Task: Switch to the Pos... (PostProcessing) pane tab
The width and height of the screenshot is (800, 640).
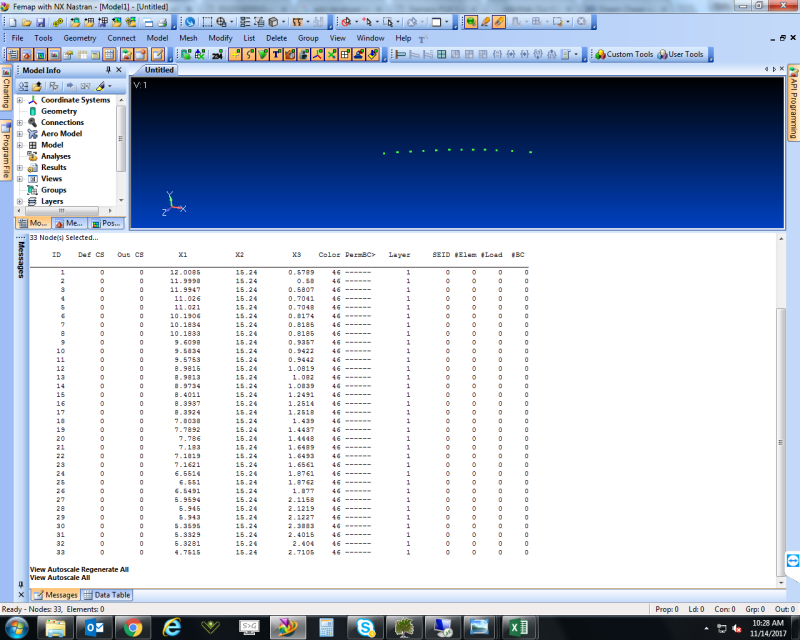Action: point(106,223)
